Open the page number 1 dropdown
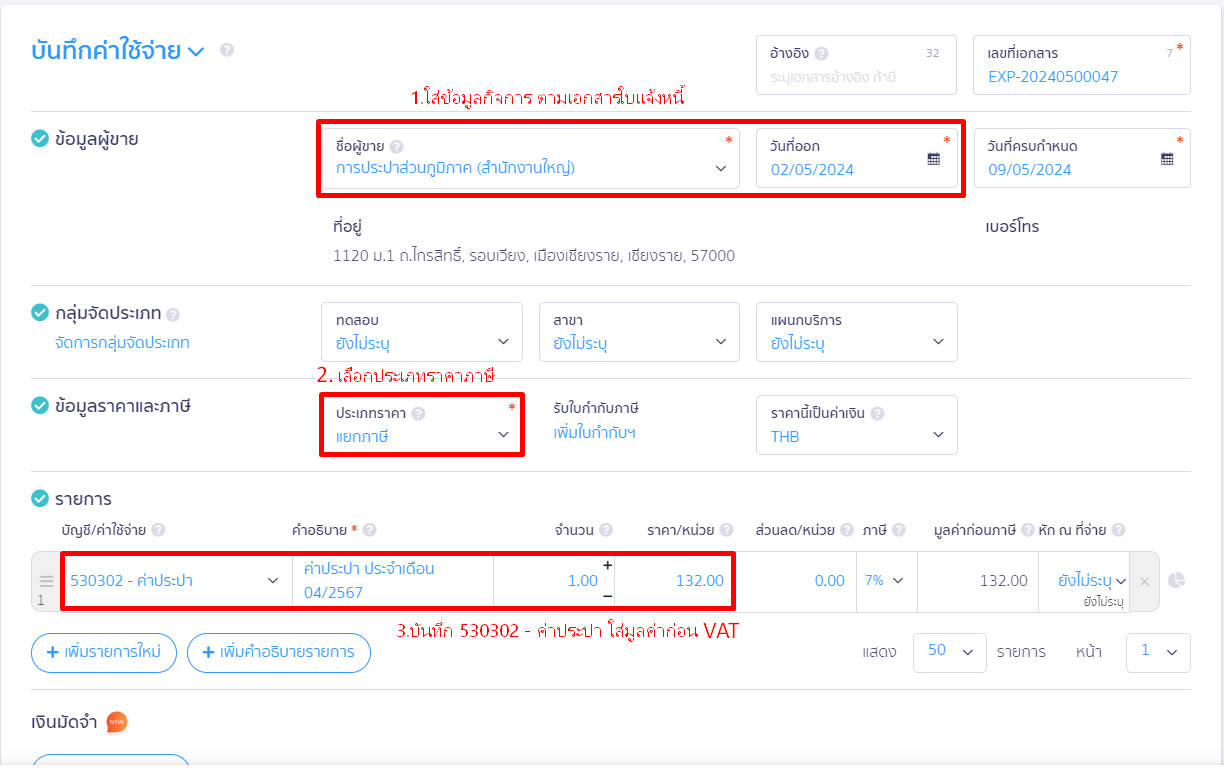The height and width of the screenshot is (768, 1224). click(1158, 652)
